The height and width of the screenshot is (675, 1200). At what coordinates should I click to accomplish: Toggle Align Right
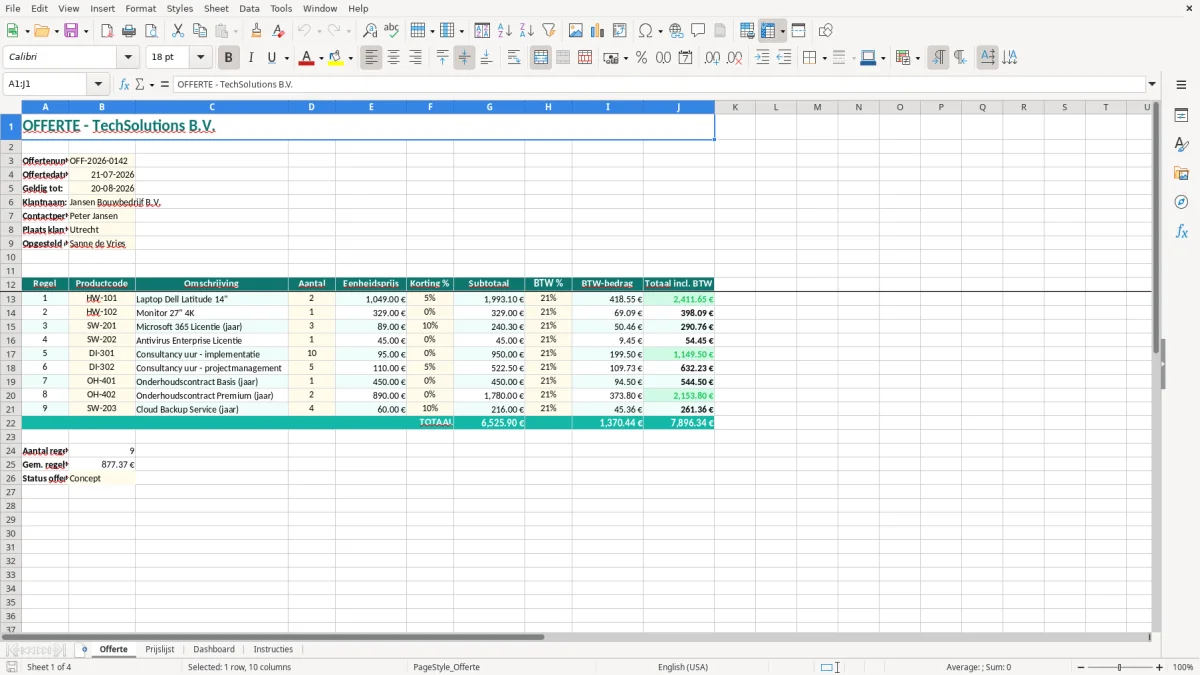click(x=415, y=58)
